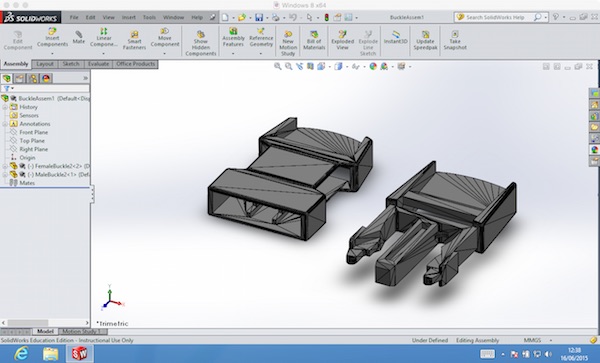The image size is (600, 363).
Task: Click the Print icon
Action: click(x=276, y=17)
